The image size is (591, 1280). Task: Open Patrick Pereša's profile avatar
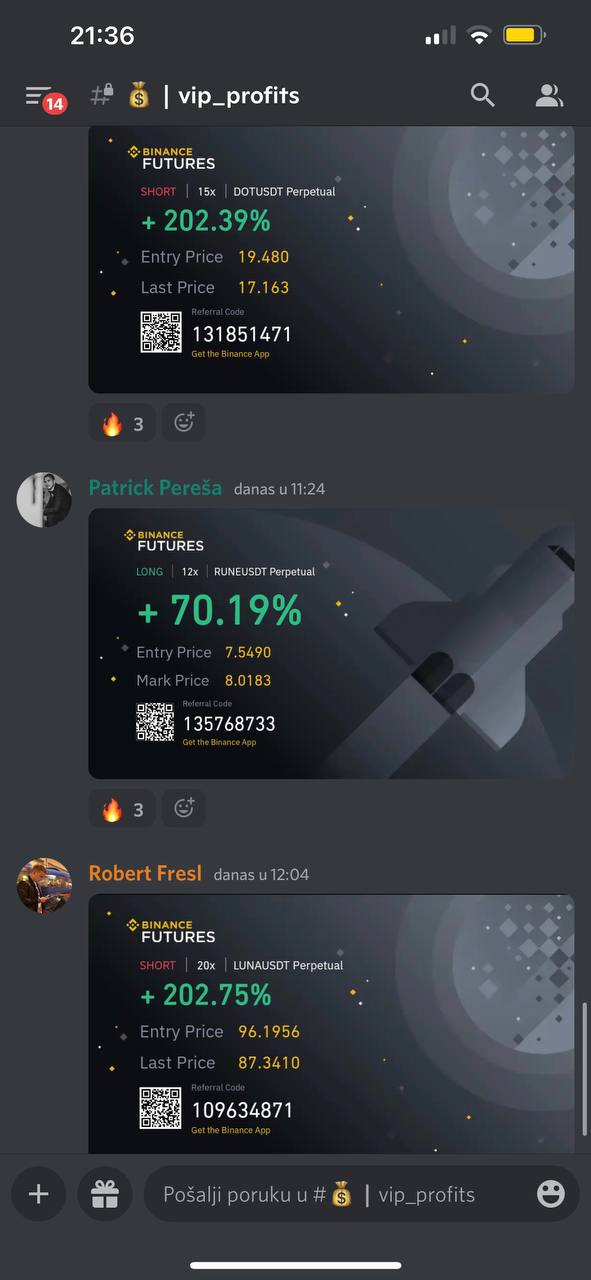pyautogui.click(x=44, y=500)
